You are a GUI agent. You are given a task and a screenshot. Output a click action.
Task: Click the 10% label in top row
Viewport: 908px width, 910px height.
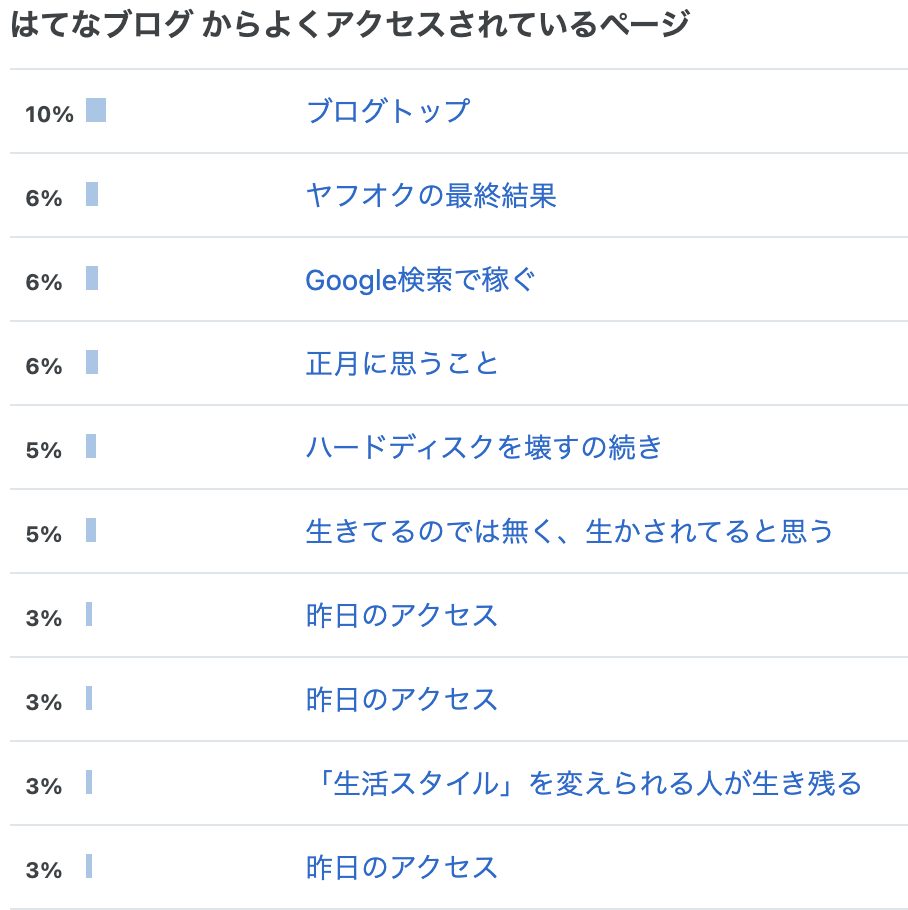49,114
